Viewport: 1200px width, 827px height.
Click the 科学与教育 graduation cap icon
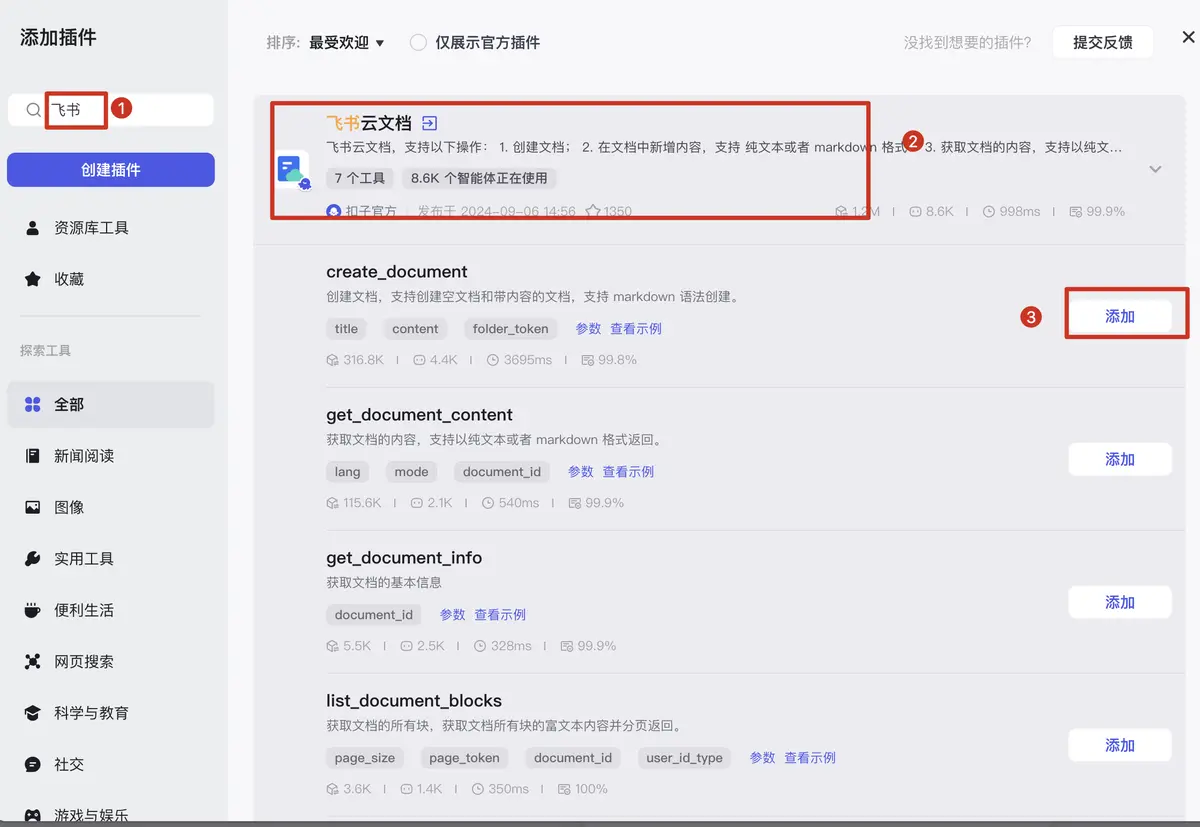(x=33, y=713)
